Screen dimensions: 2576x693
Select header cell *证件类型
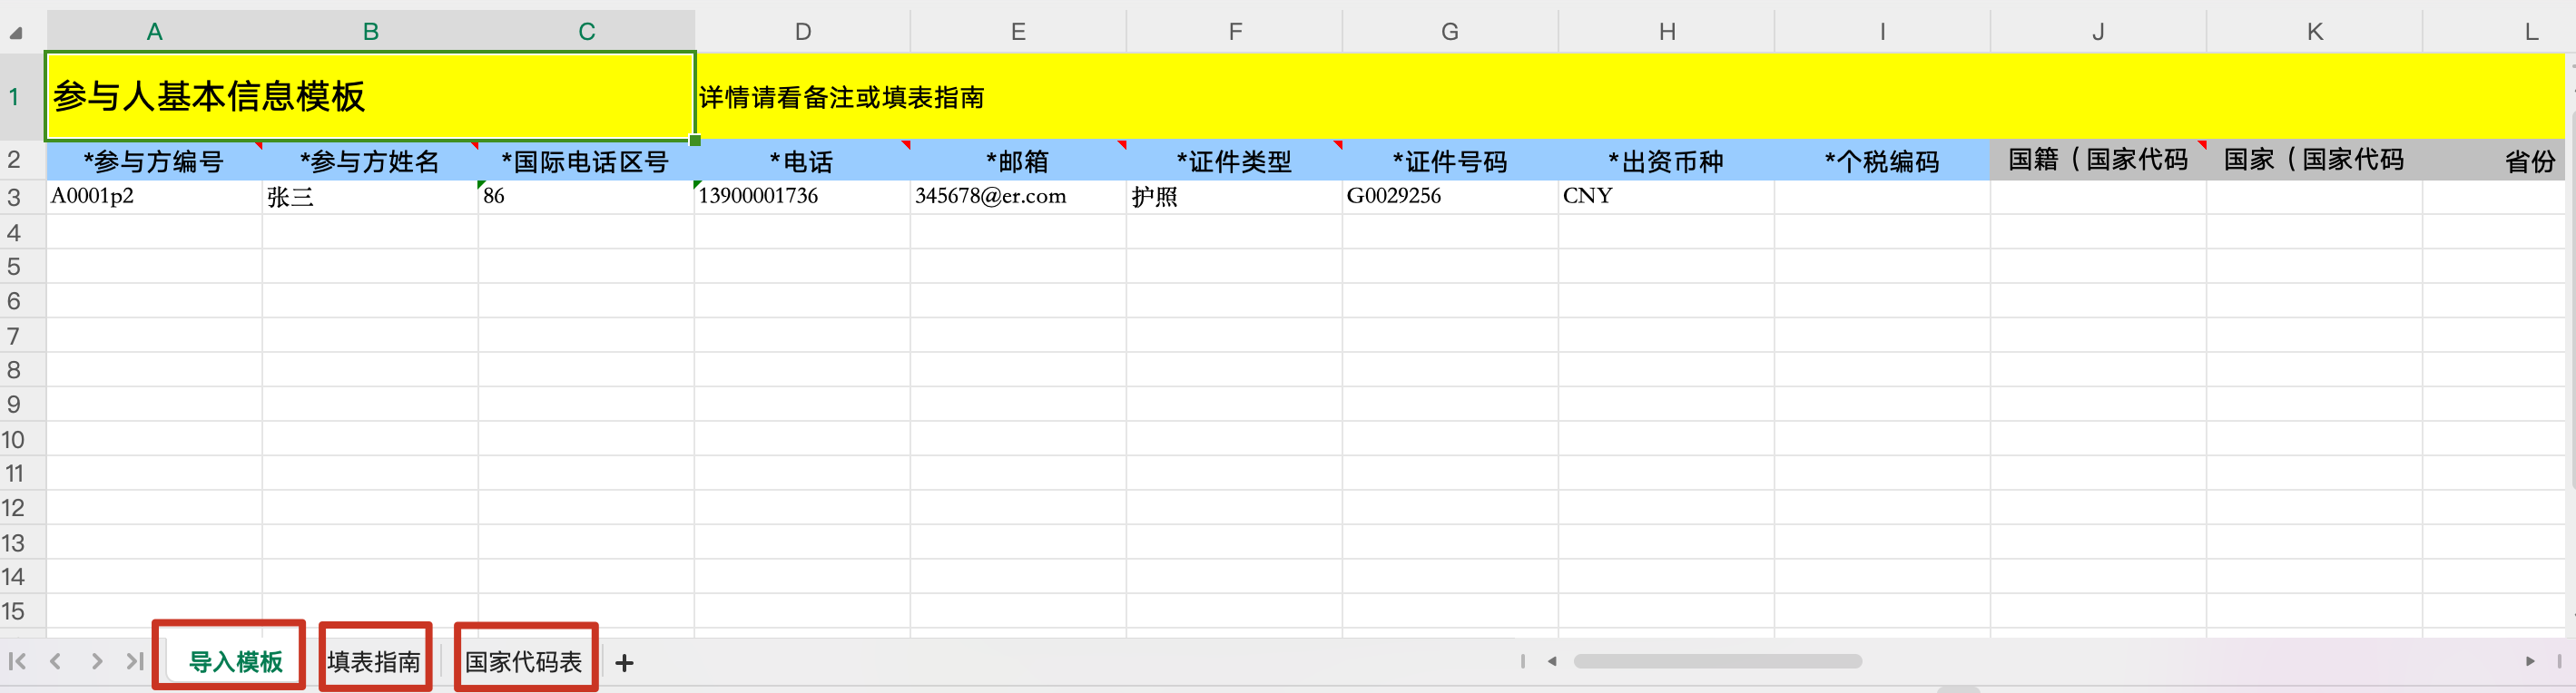[x=1234, y=160]
